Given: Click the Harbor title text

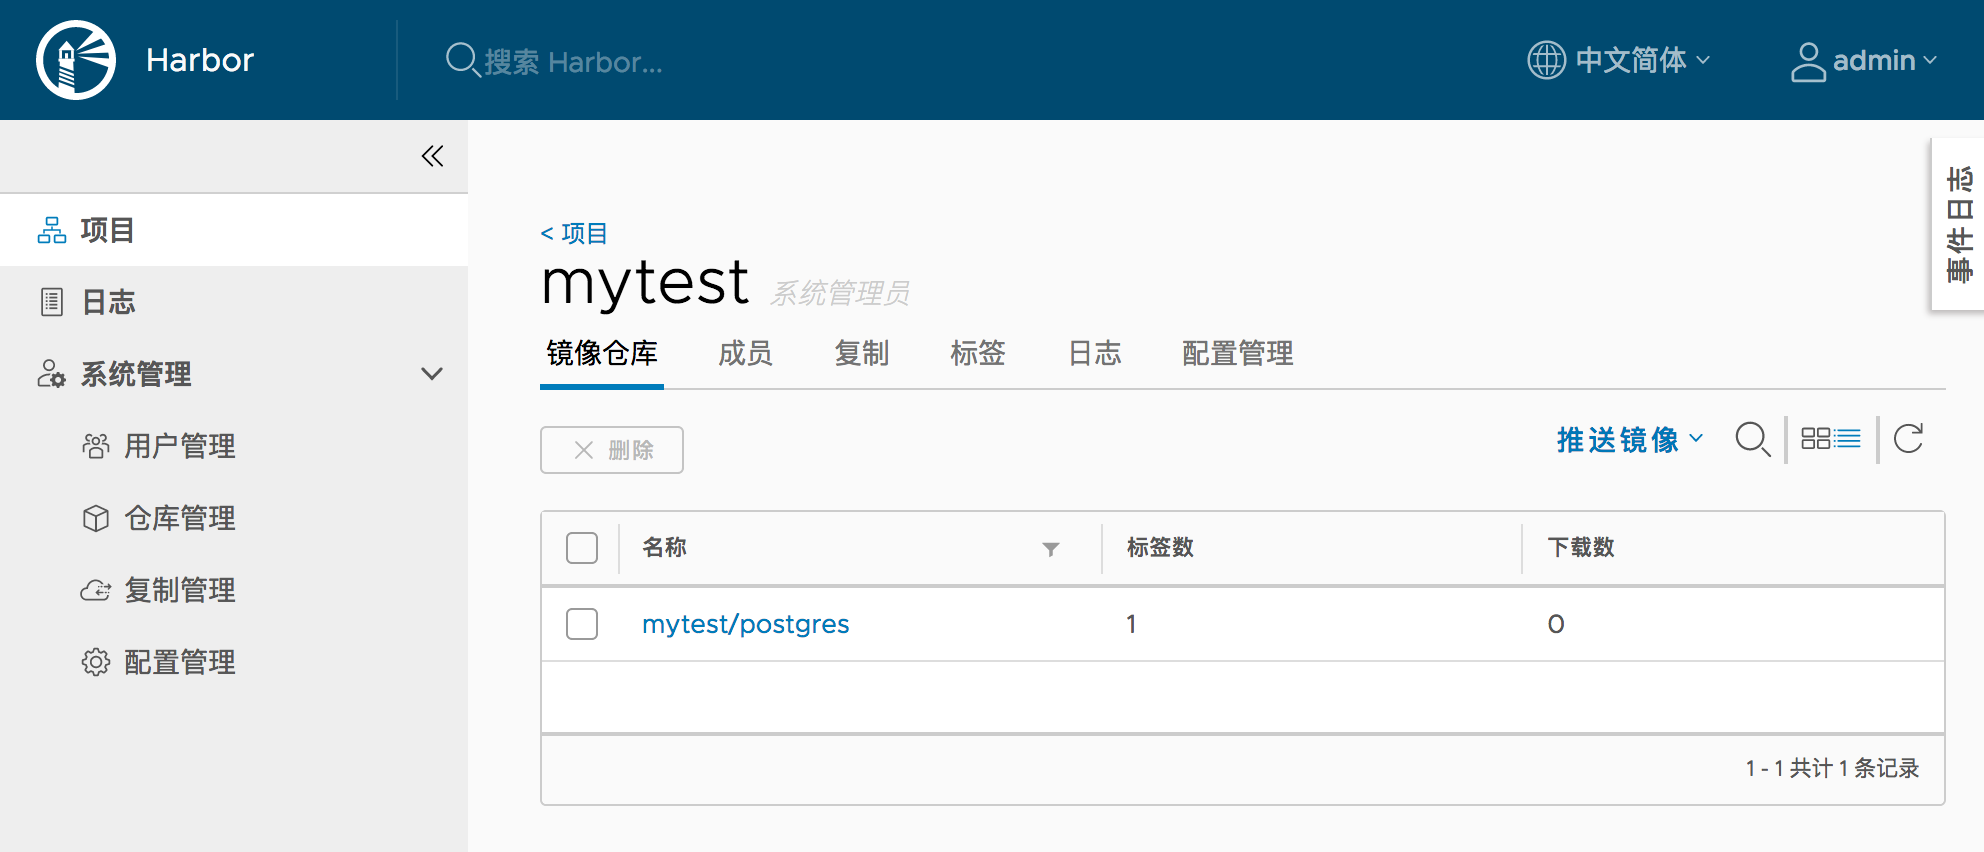Looking at the screenshot, I should click(x=200, y=60).
